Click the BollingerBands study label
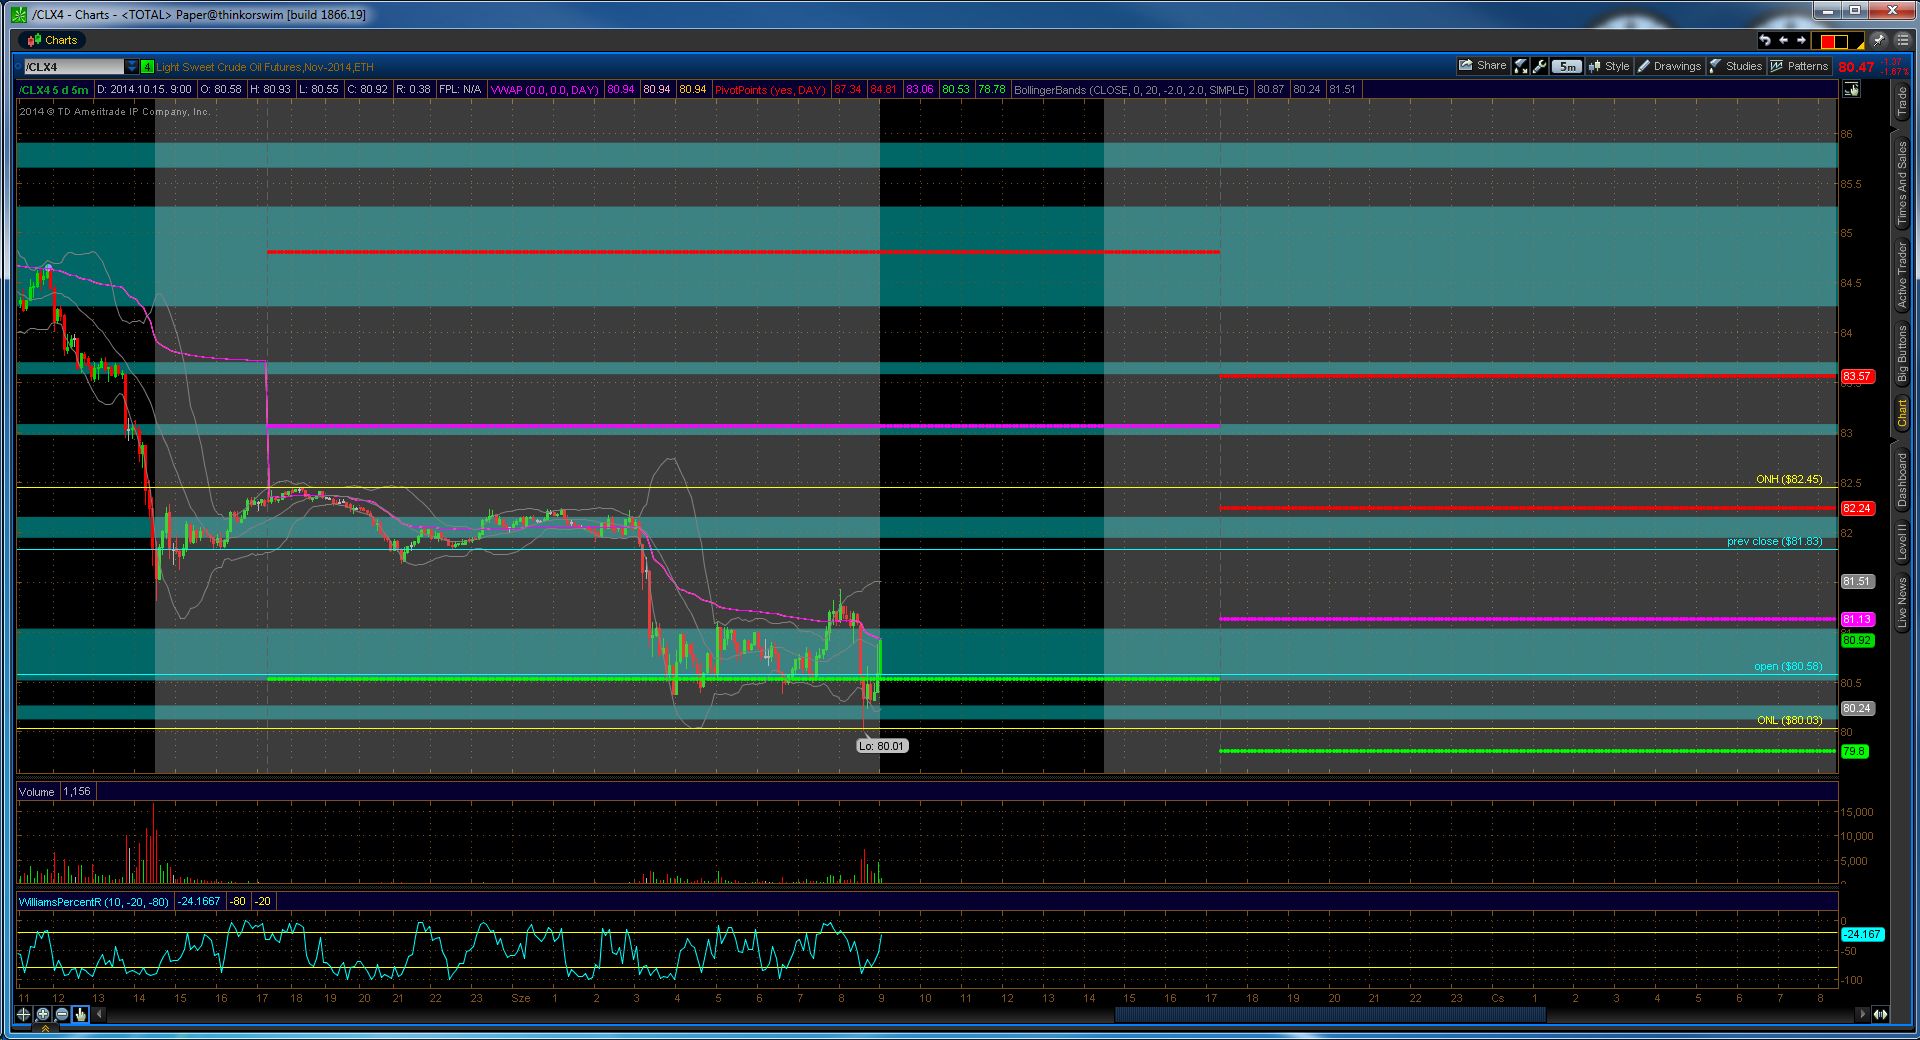The height and width of the screenshot is (1040, 1920). point(1131,90)
